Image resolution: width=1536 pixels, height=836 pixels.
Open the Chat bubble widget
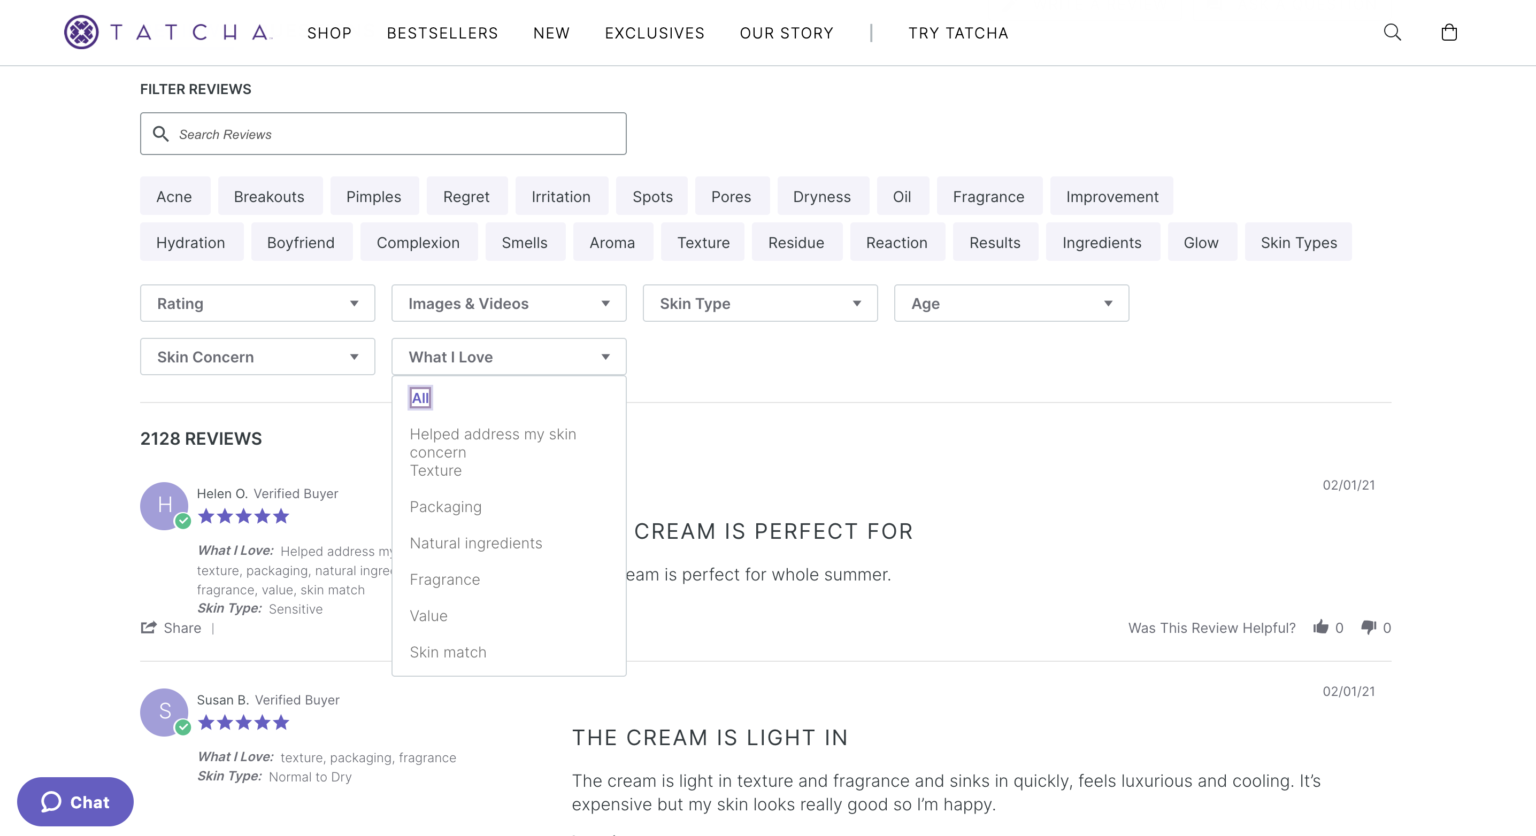[x=75, y=802]
